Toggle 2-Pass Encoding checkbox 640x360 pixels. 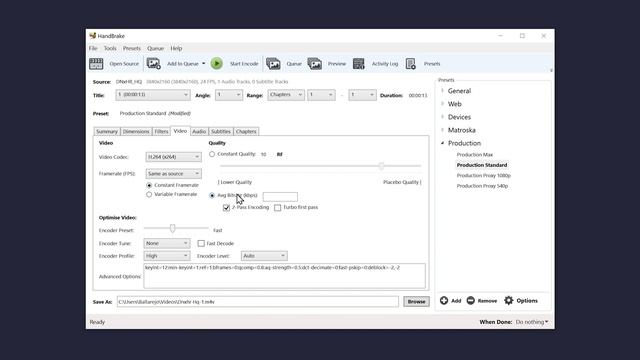click(227, 208)
